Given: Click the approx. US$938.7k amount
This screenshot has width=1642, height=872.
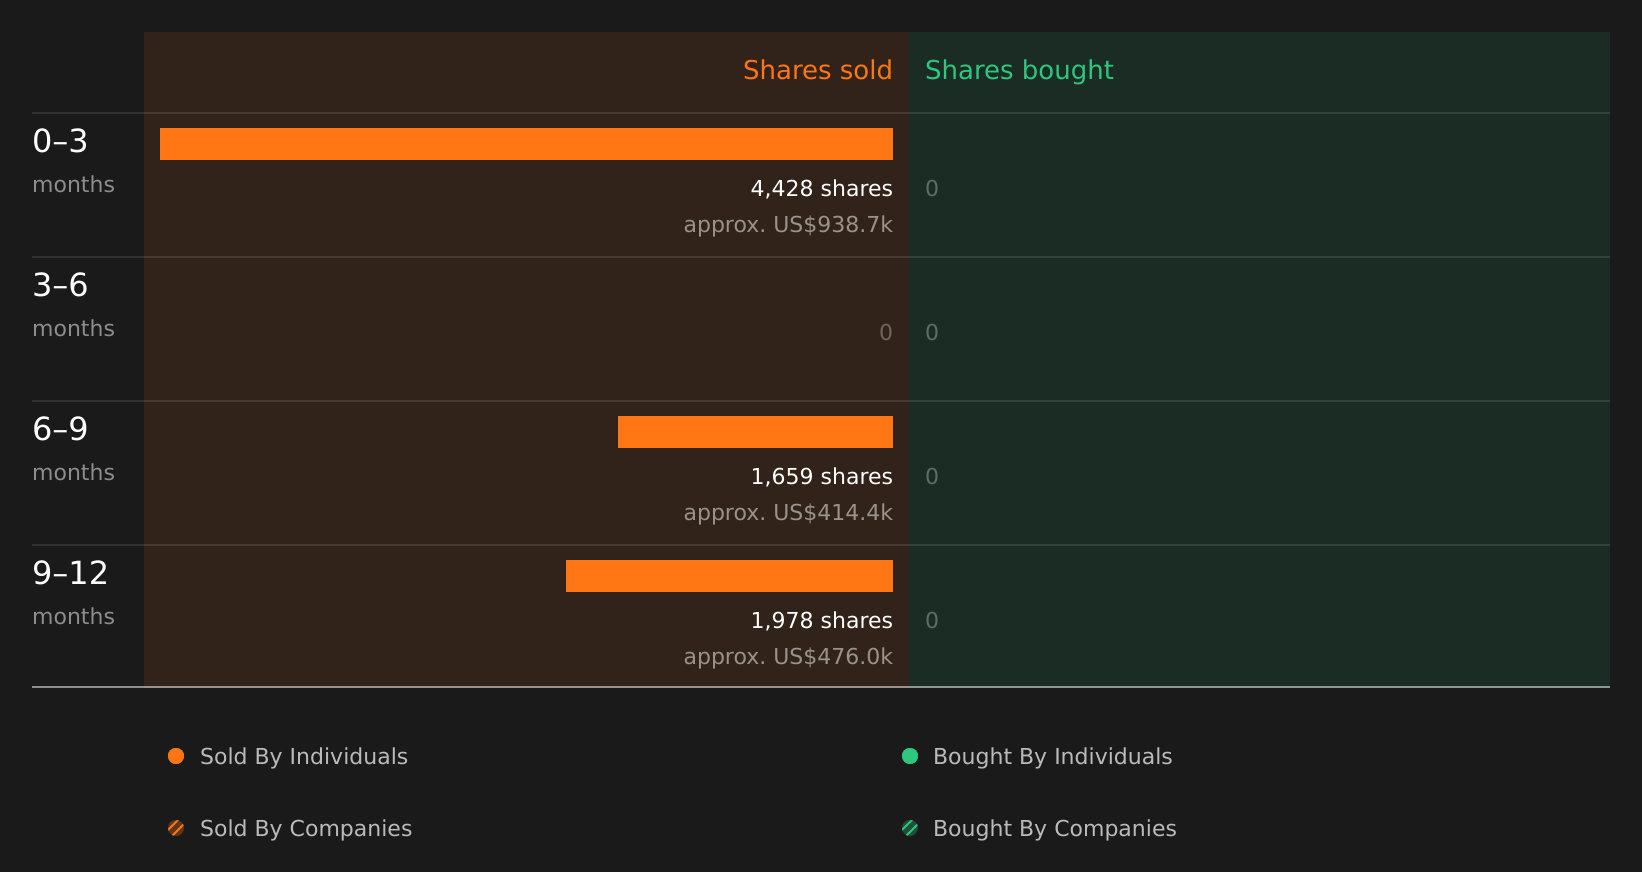Looking at the screenshot, I should coord(788,225).
